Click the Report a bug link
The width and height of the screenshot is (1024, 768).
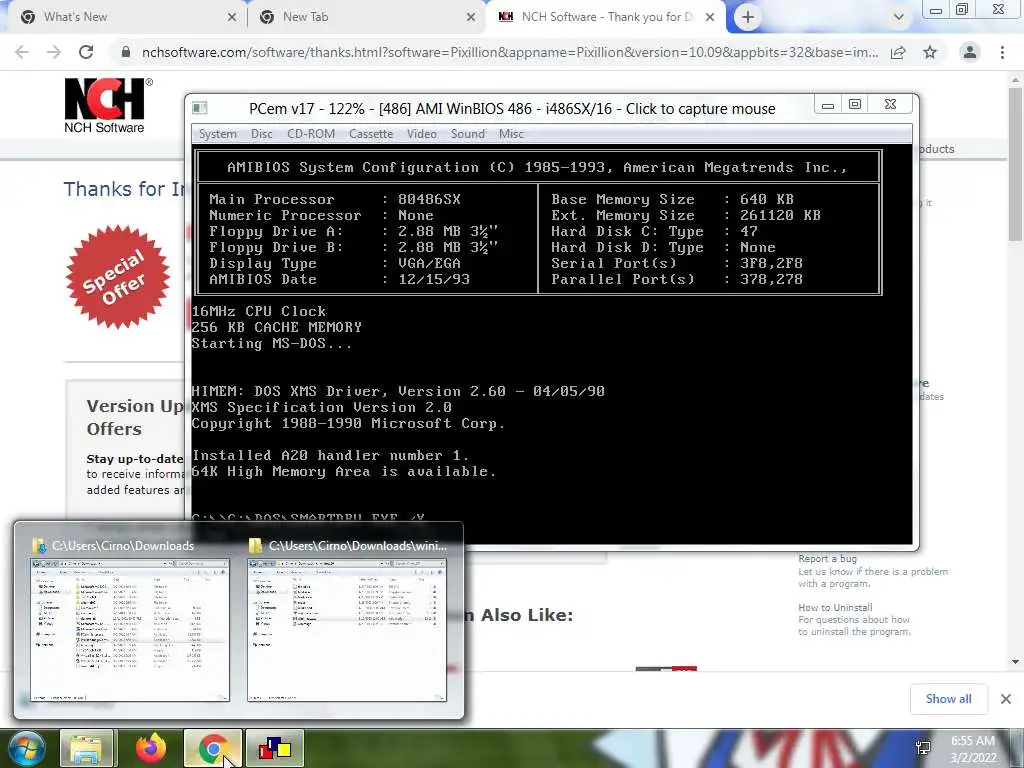(827, 558)
